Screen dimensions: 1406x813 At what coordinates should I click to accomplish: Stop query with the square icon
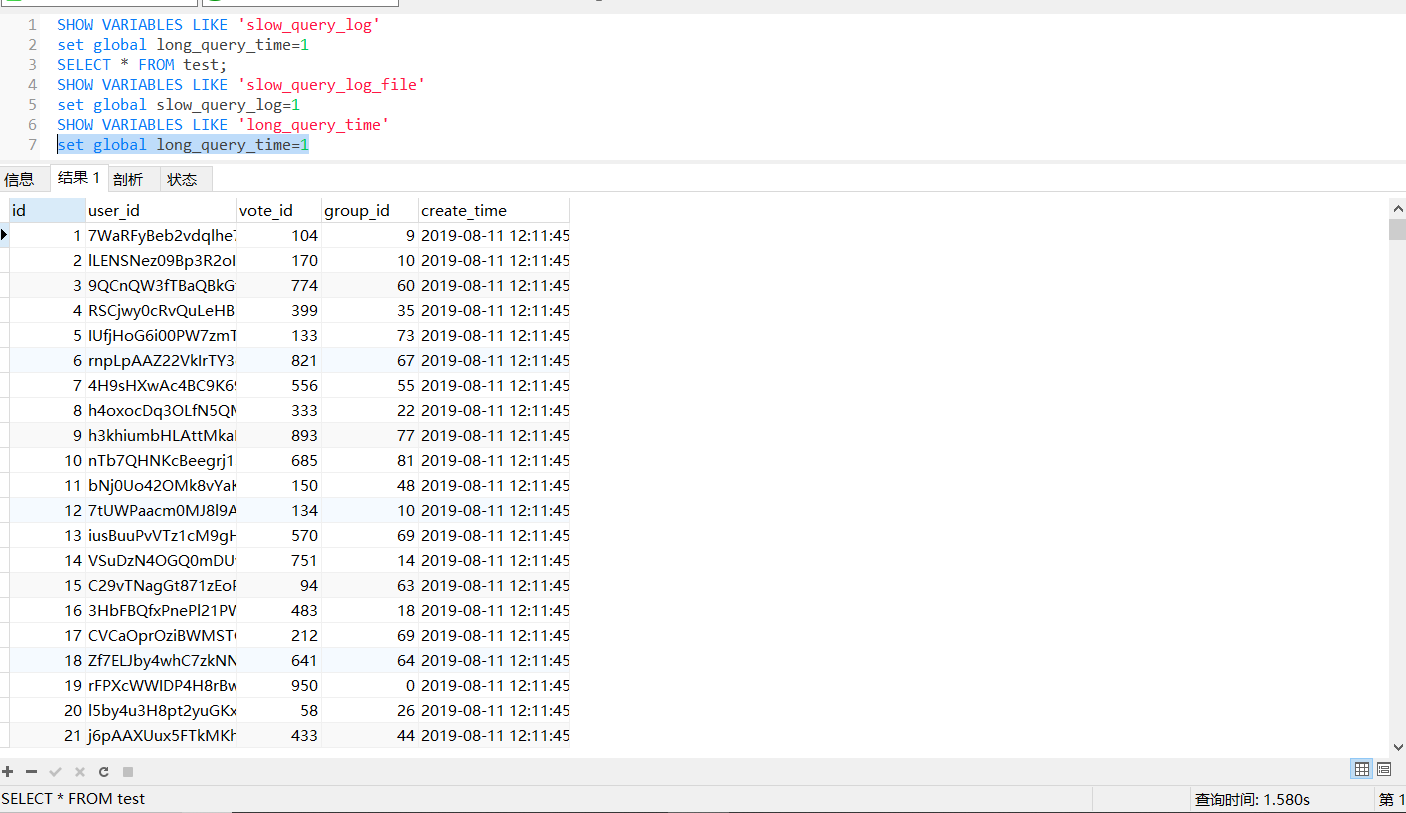[x=128, y=772]
